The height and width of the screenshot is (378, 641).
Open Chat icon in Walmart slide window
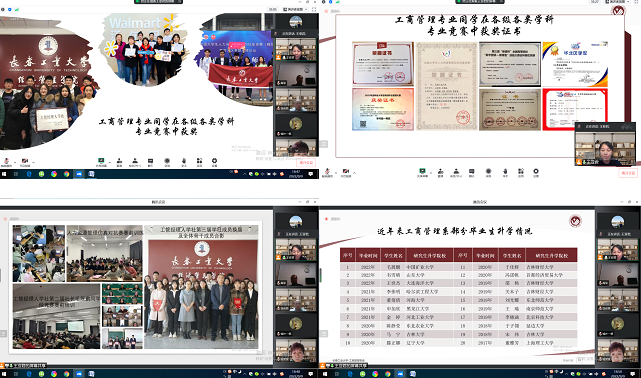[150, 162]
